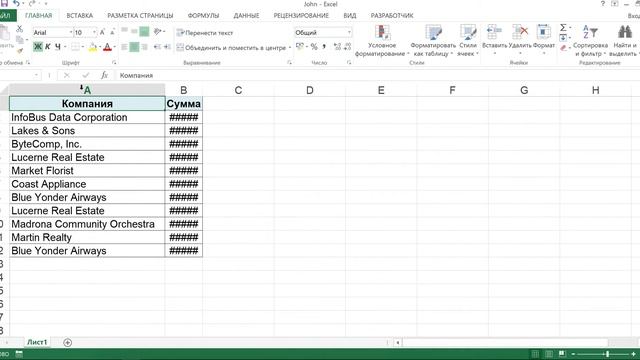Image resolution: width=640 pixels, height=360 pixels.
Task: Open Сортировка и фильтр menu
Action: tap(590, 41)
